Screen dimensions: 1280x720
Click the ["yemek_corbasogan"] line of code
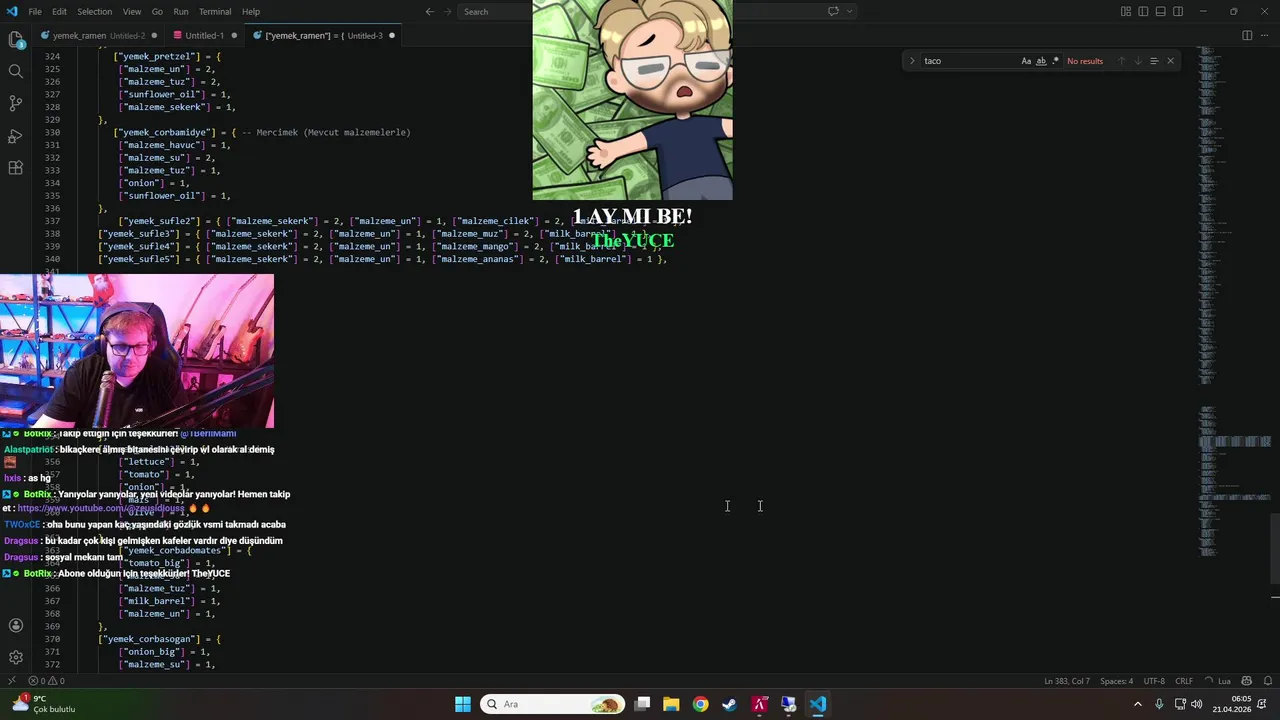point(159,639)
